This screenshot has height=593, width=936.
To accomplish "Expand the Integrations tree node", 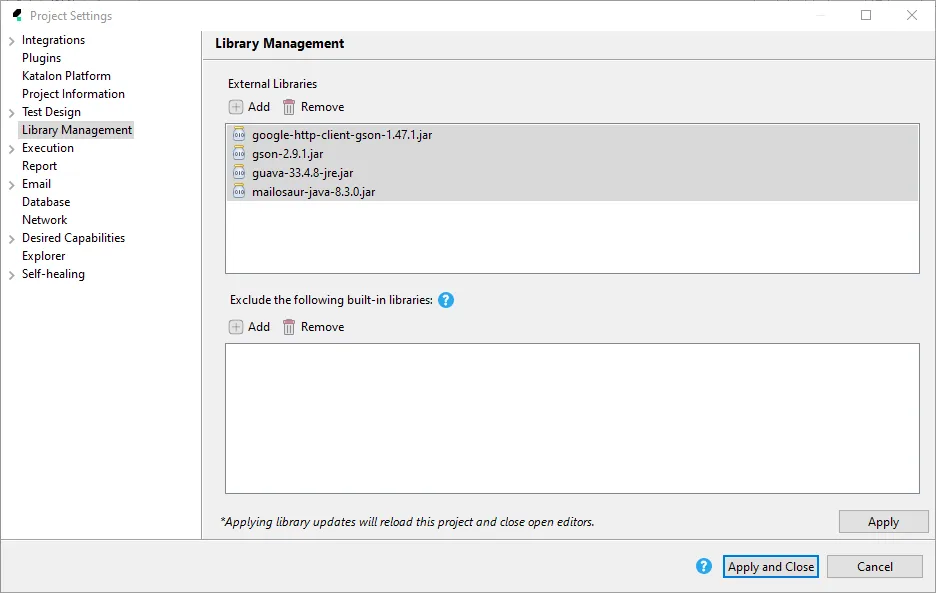I will tap(12, 40).
